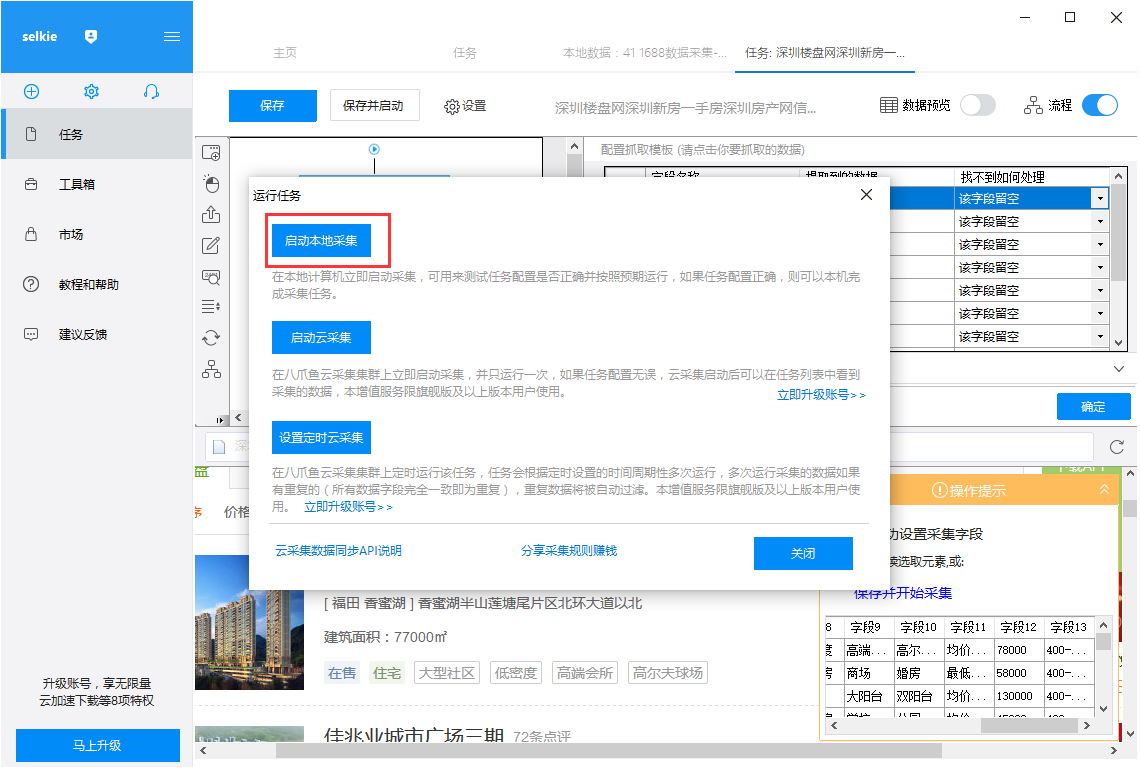Click the export/upload arrow tool icon
This screenshot has width=1140, height=768.
[211, 215]
